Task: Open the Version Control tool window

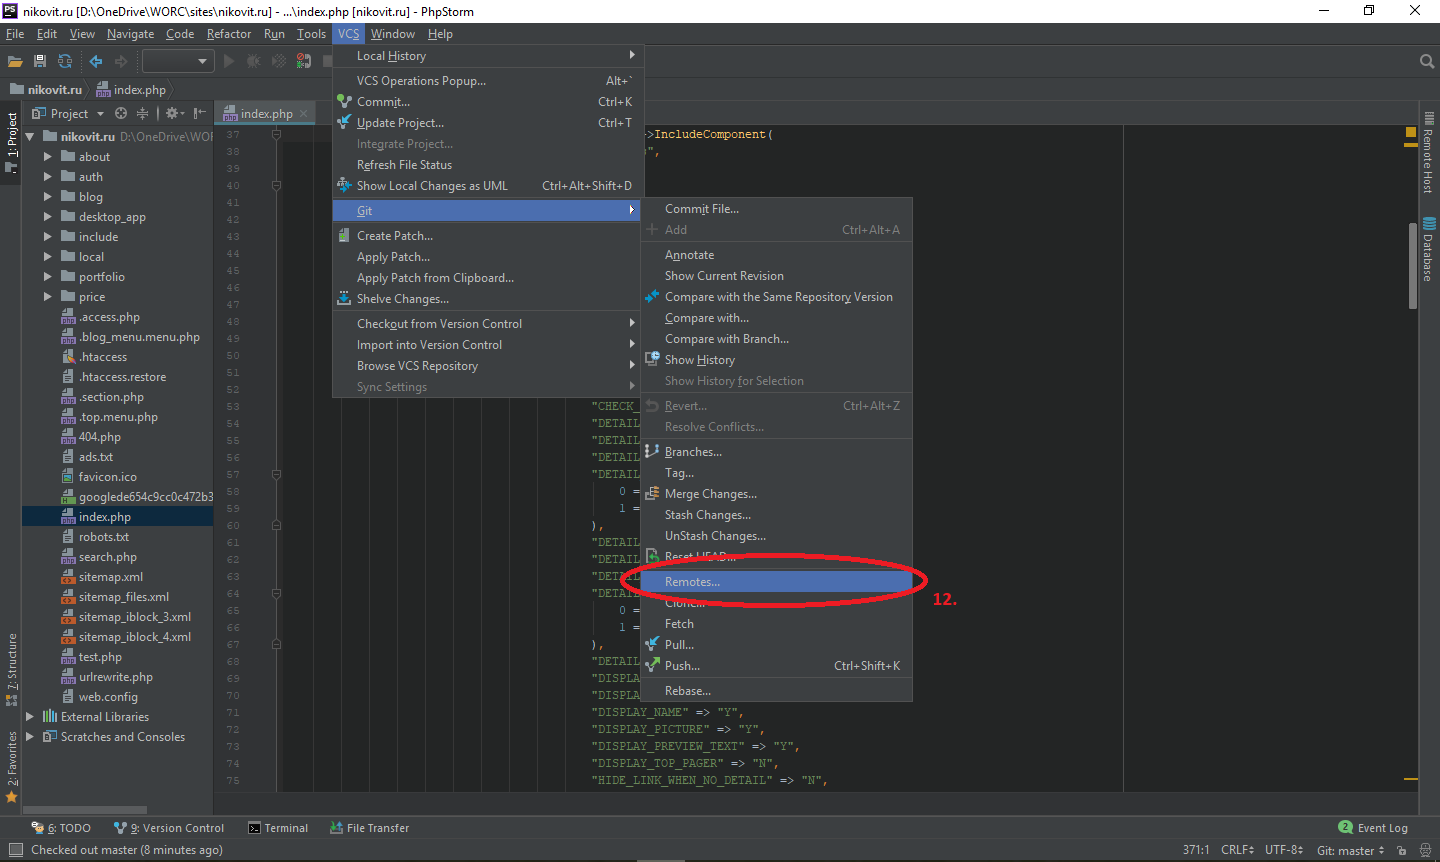Action: (169, 828)
